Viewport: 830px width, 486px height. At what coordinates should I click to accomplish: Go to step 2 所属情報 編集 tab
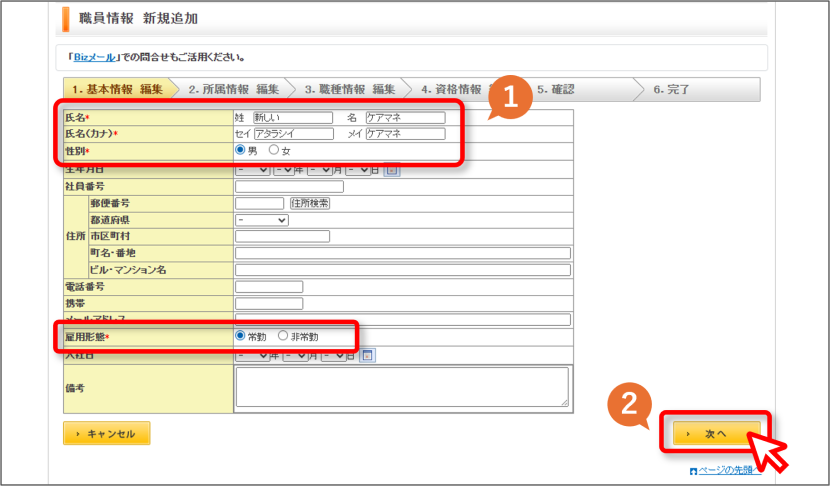(x=233, y=89)
